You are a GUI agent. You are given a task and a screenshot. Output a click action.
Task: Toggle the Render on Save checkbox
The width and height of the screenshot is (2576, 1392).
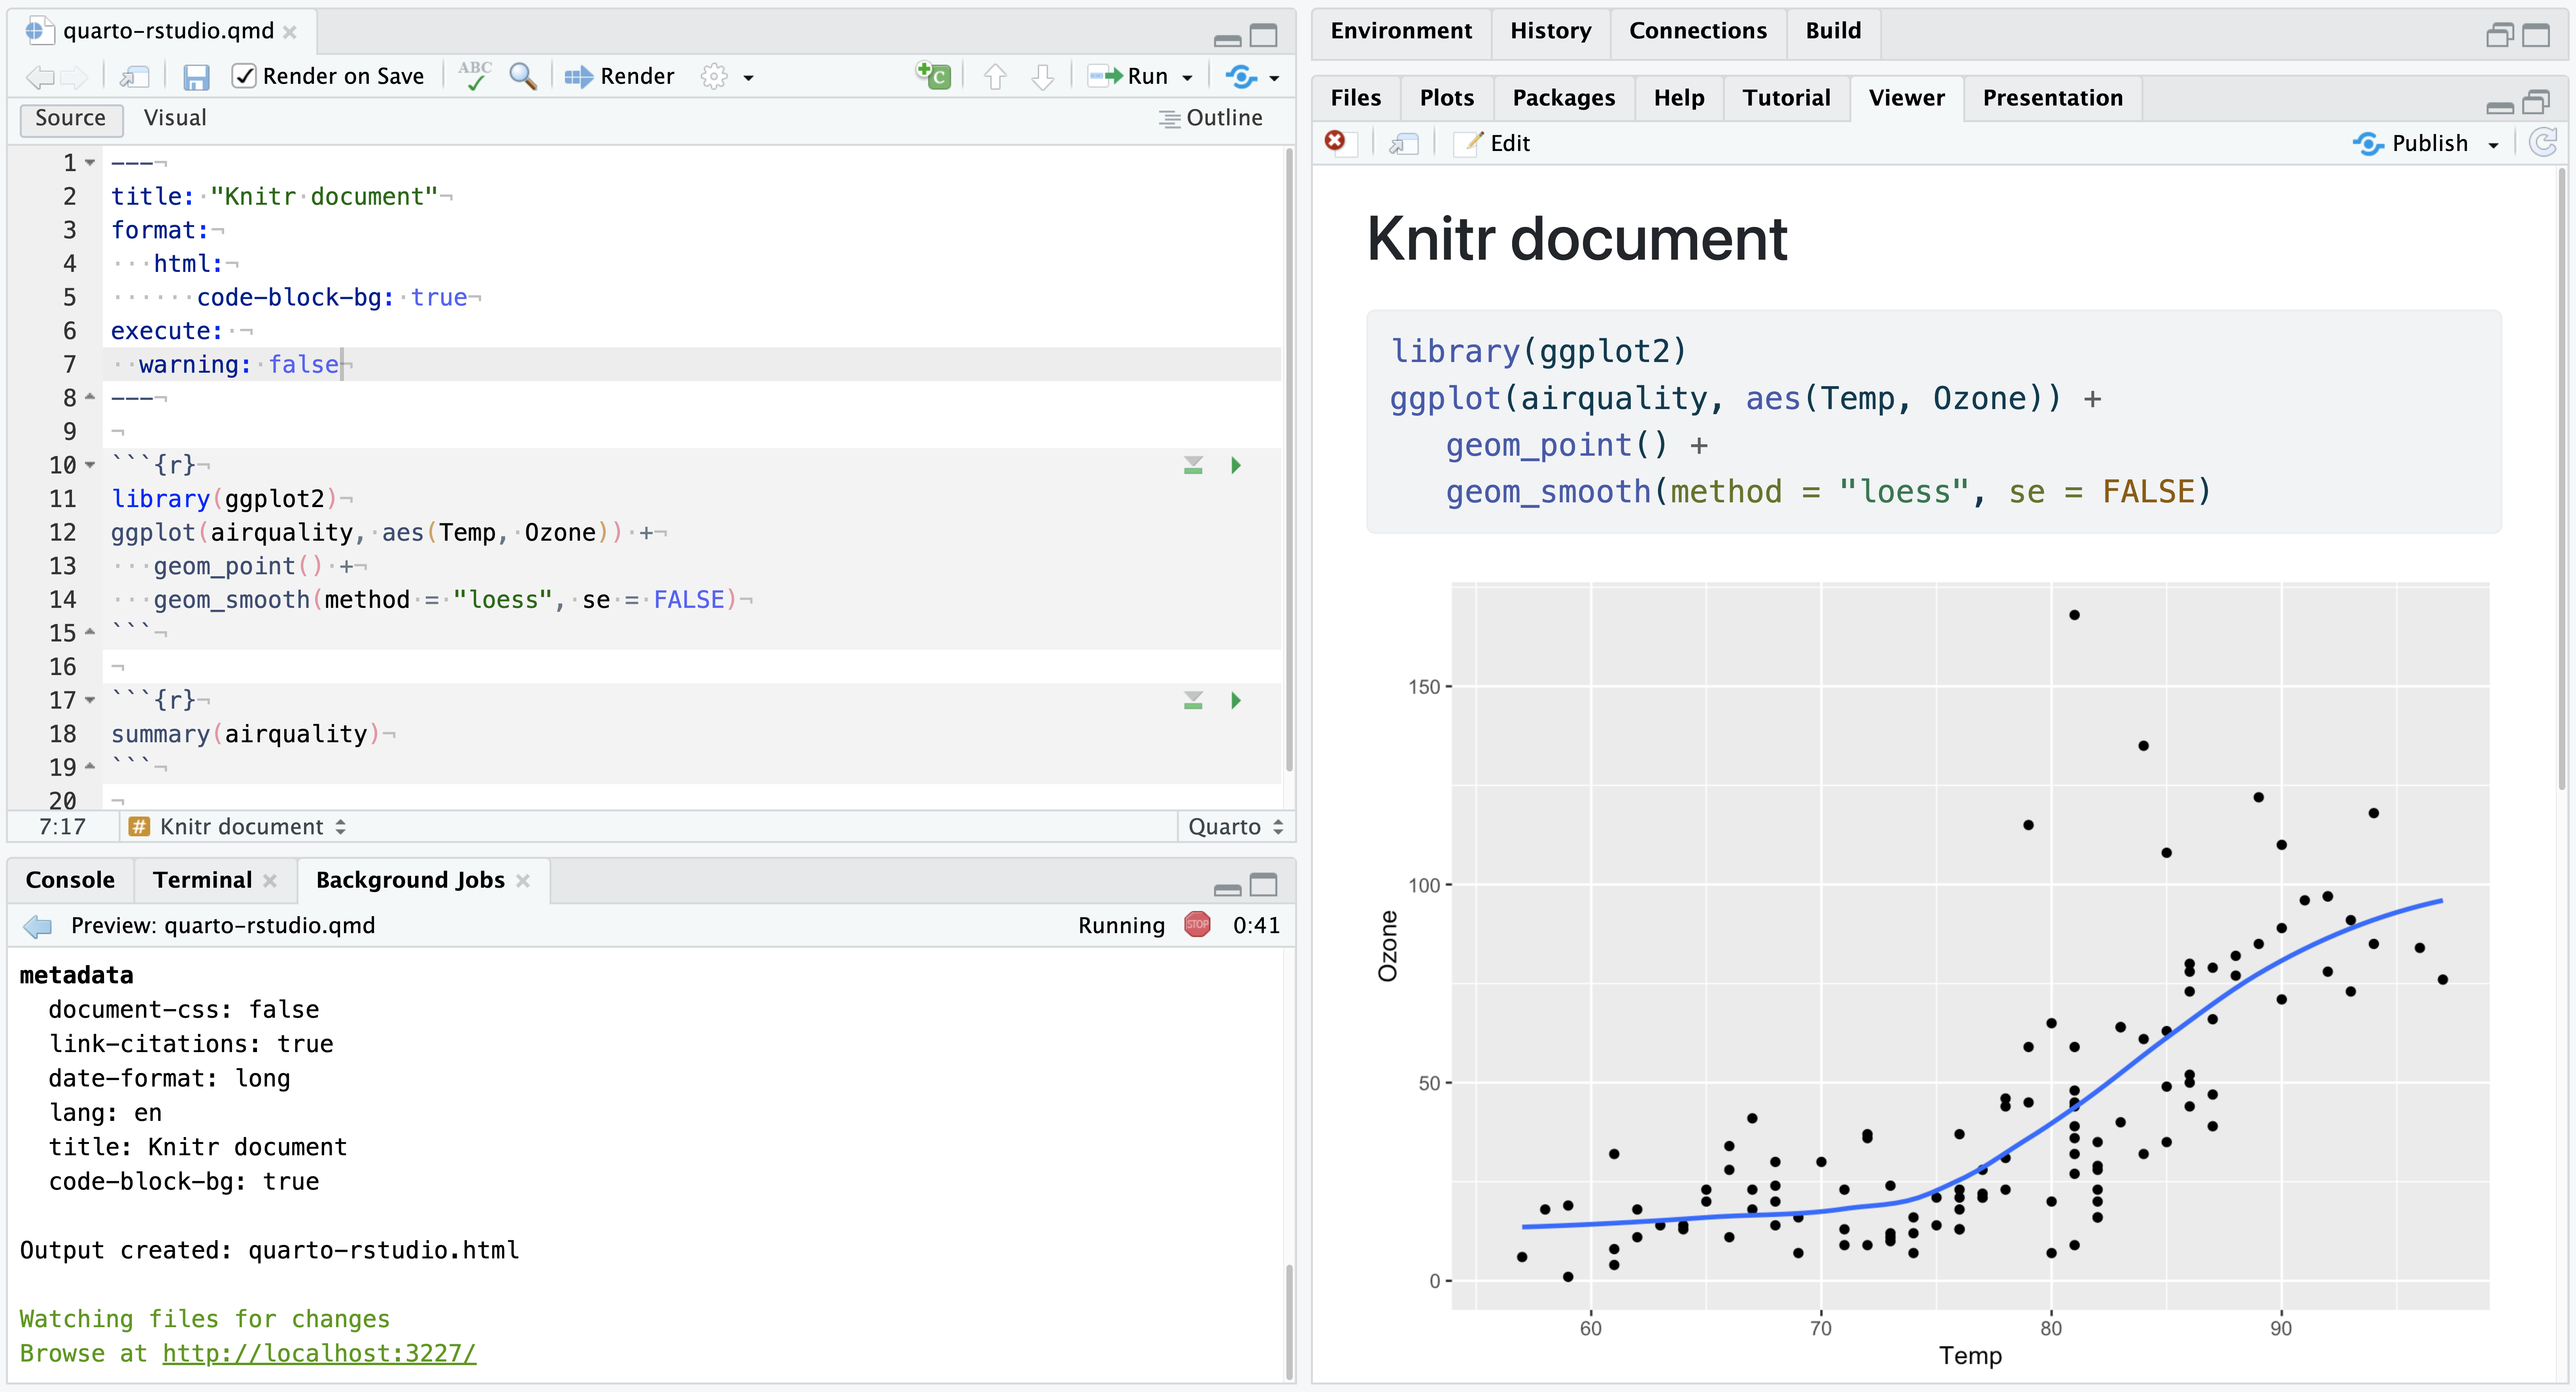(x=244, y=76)
